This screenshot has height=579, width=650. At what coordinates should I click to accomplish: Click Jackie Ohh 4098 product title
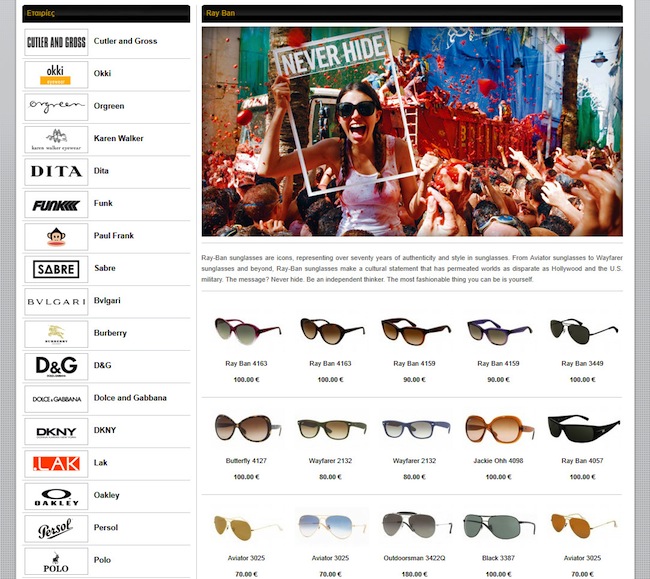(498, 460)
